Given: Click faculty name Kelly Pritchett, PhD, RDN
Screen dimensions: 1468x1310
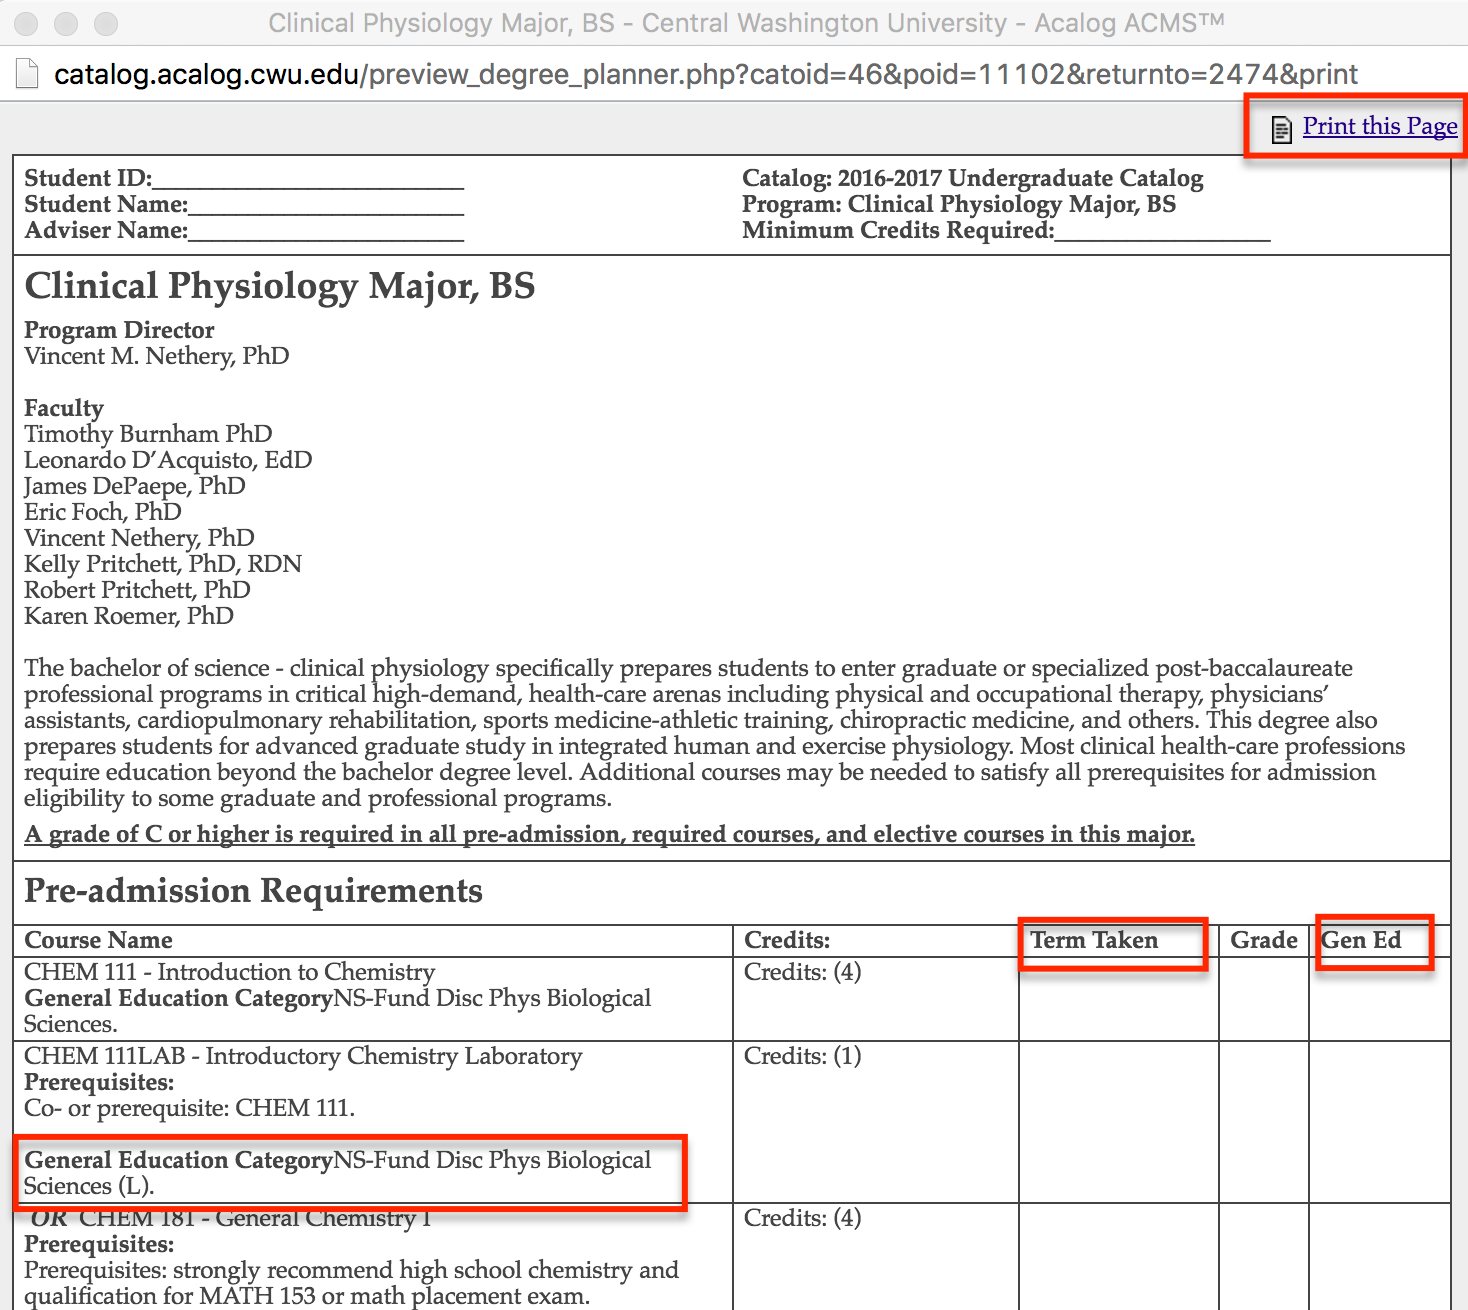Looking at the screenshot, I should coord(163,564).
